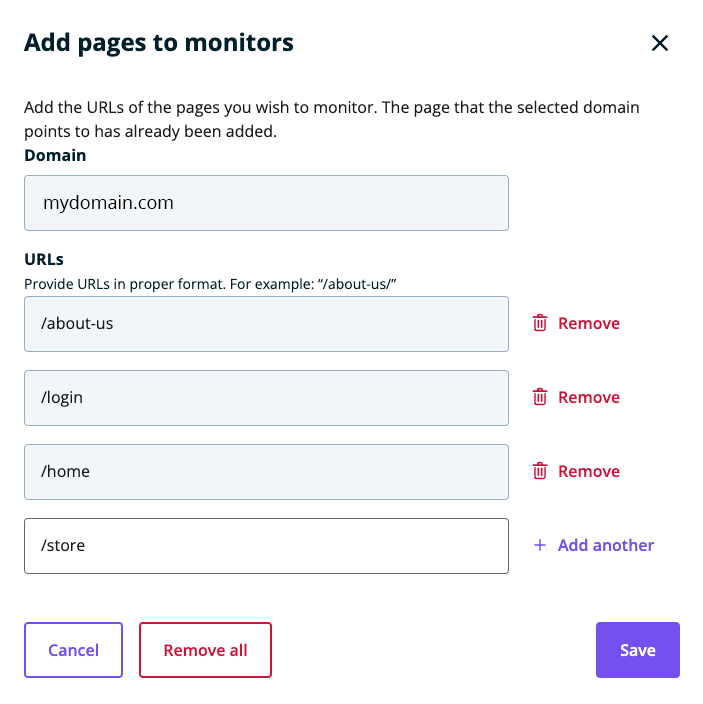Select the /login URL input
703x704 pixels.
[x=266, y=397]
